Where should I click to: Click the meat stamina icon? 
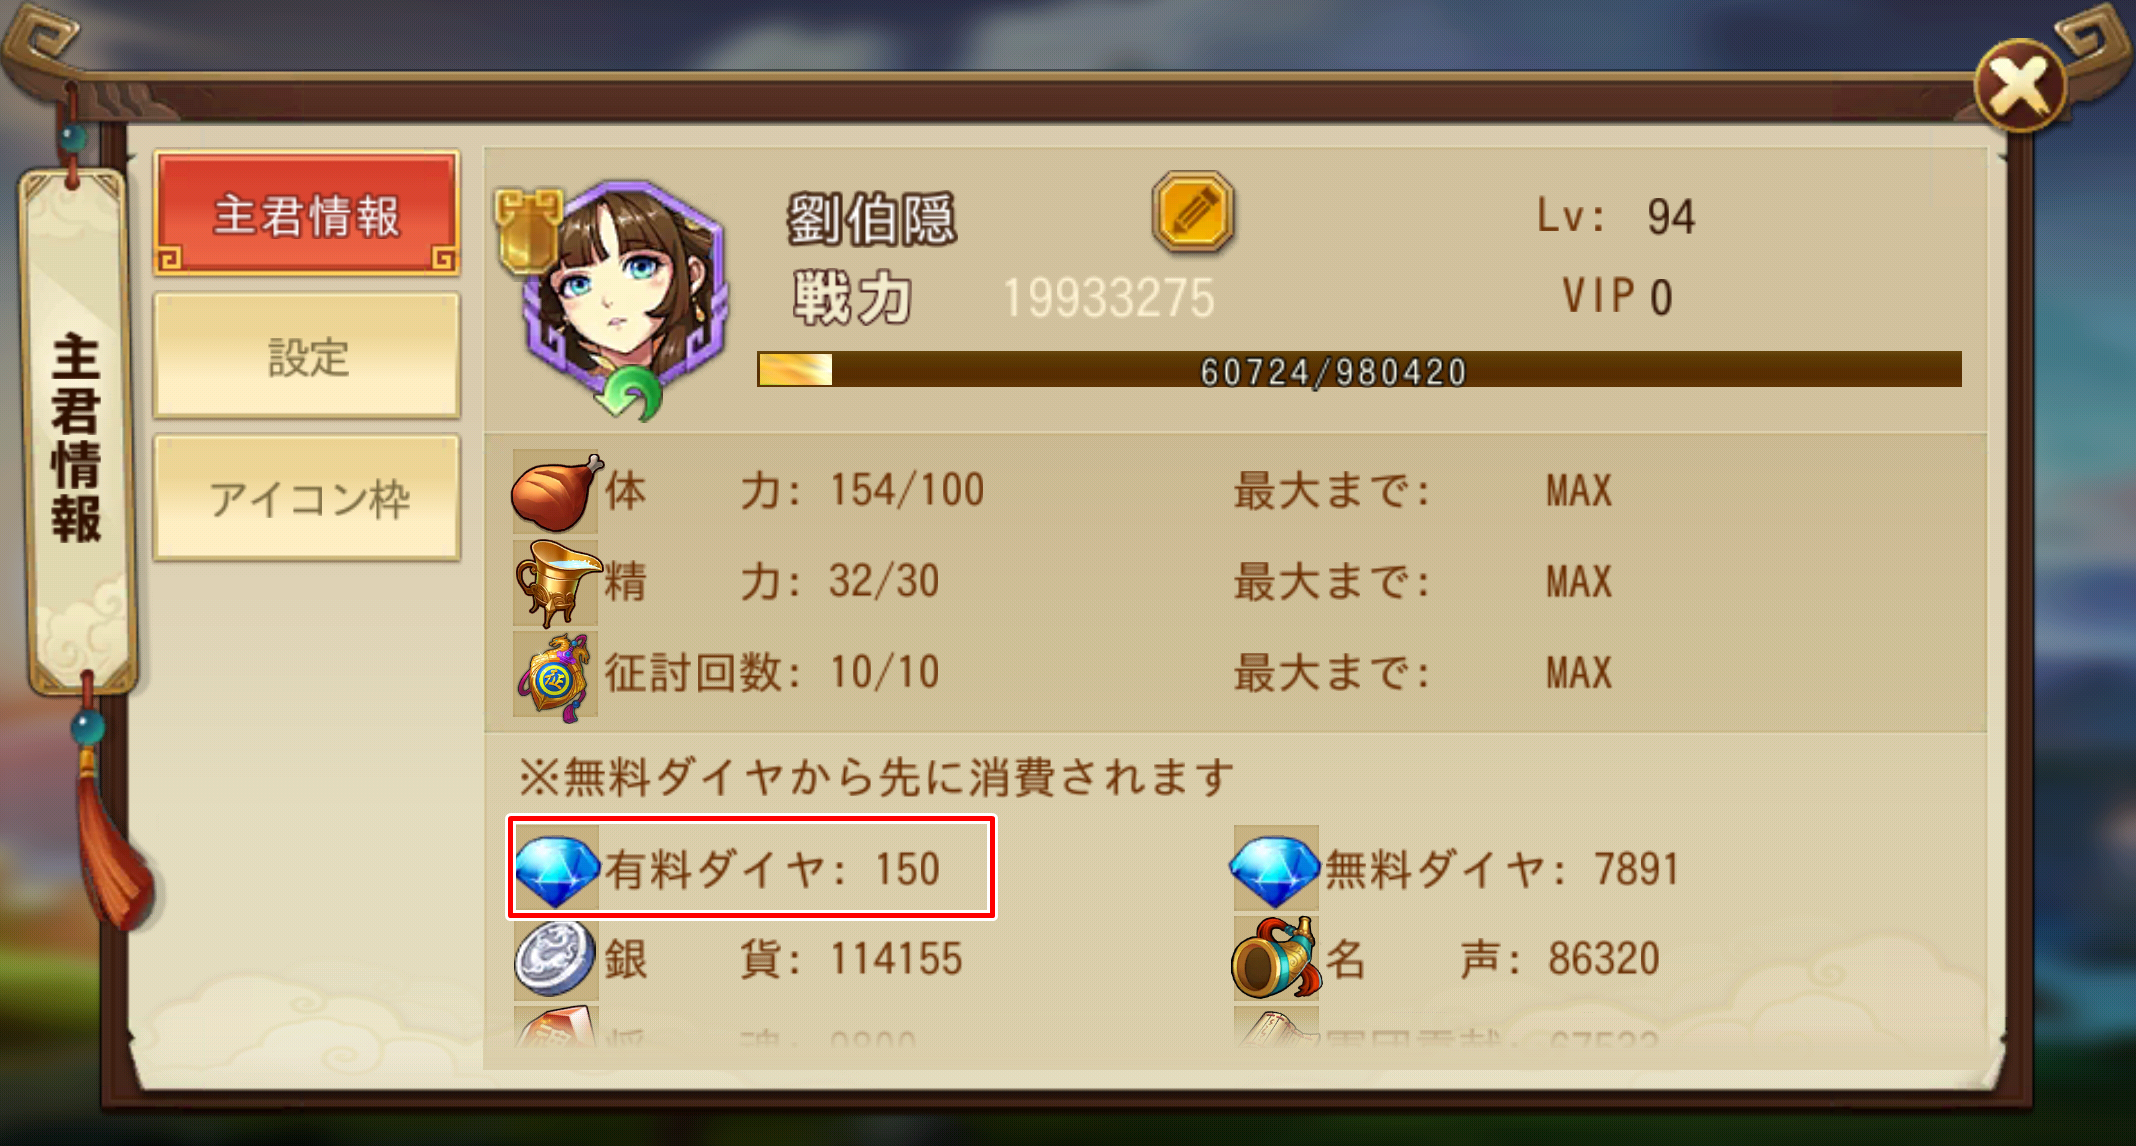(x=556, y=491)
